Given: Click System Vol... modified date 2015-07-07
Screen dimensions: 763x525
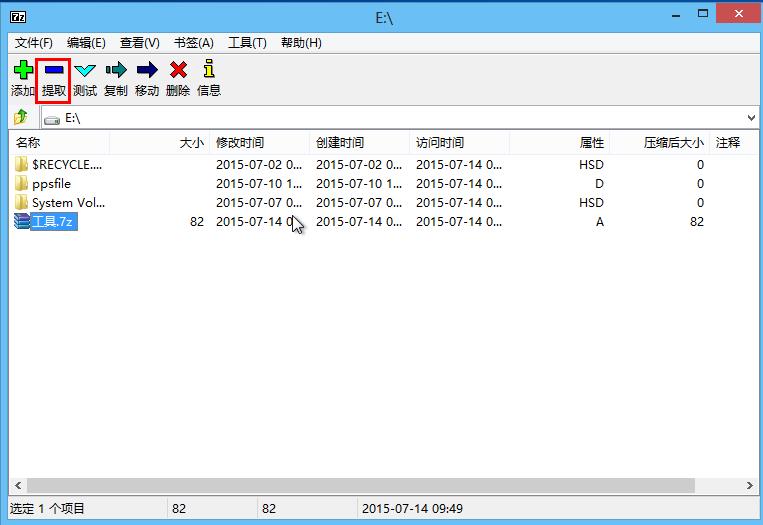Looking at the screenshot, I should (259, 202).
